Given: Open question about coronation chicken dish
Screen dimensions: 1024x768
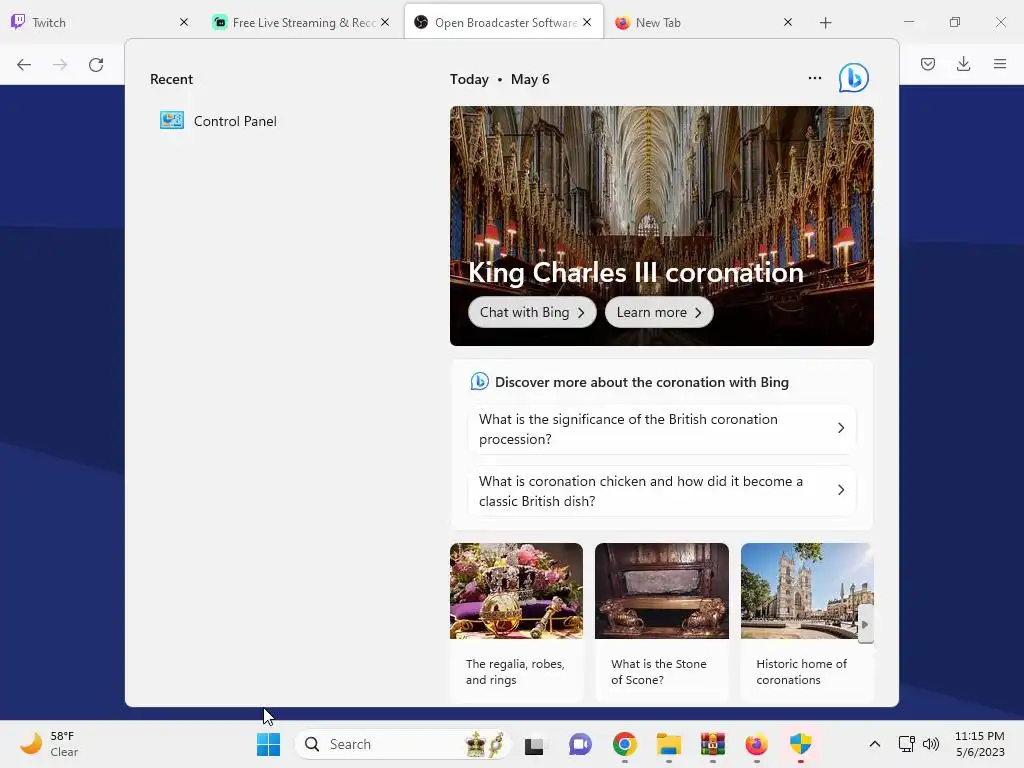Looking at the screenshot, I should tap(662, 491).
